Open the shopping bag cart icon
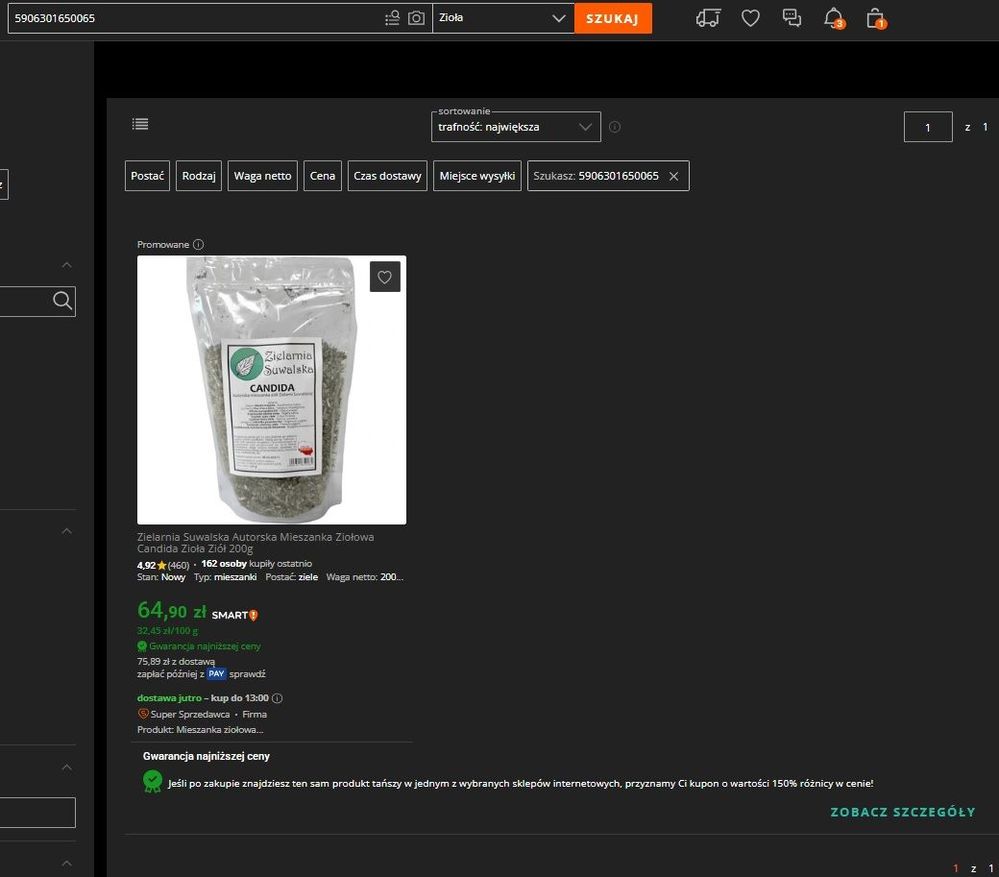The height and width of the screenshot is (877, 999). point(876,18)
